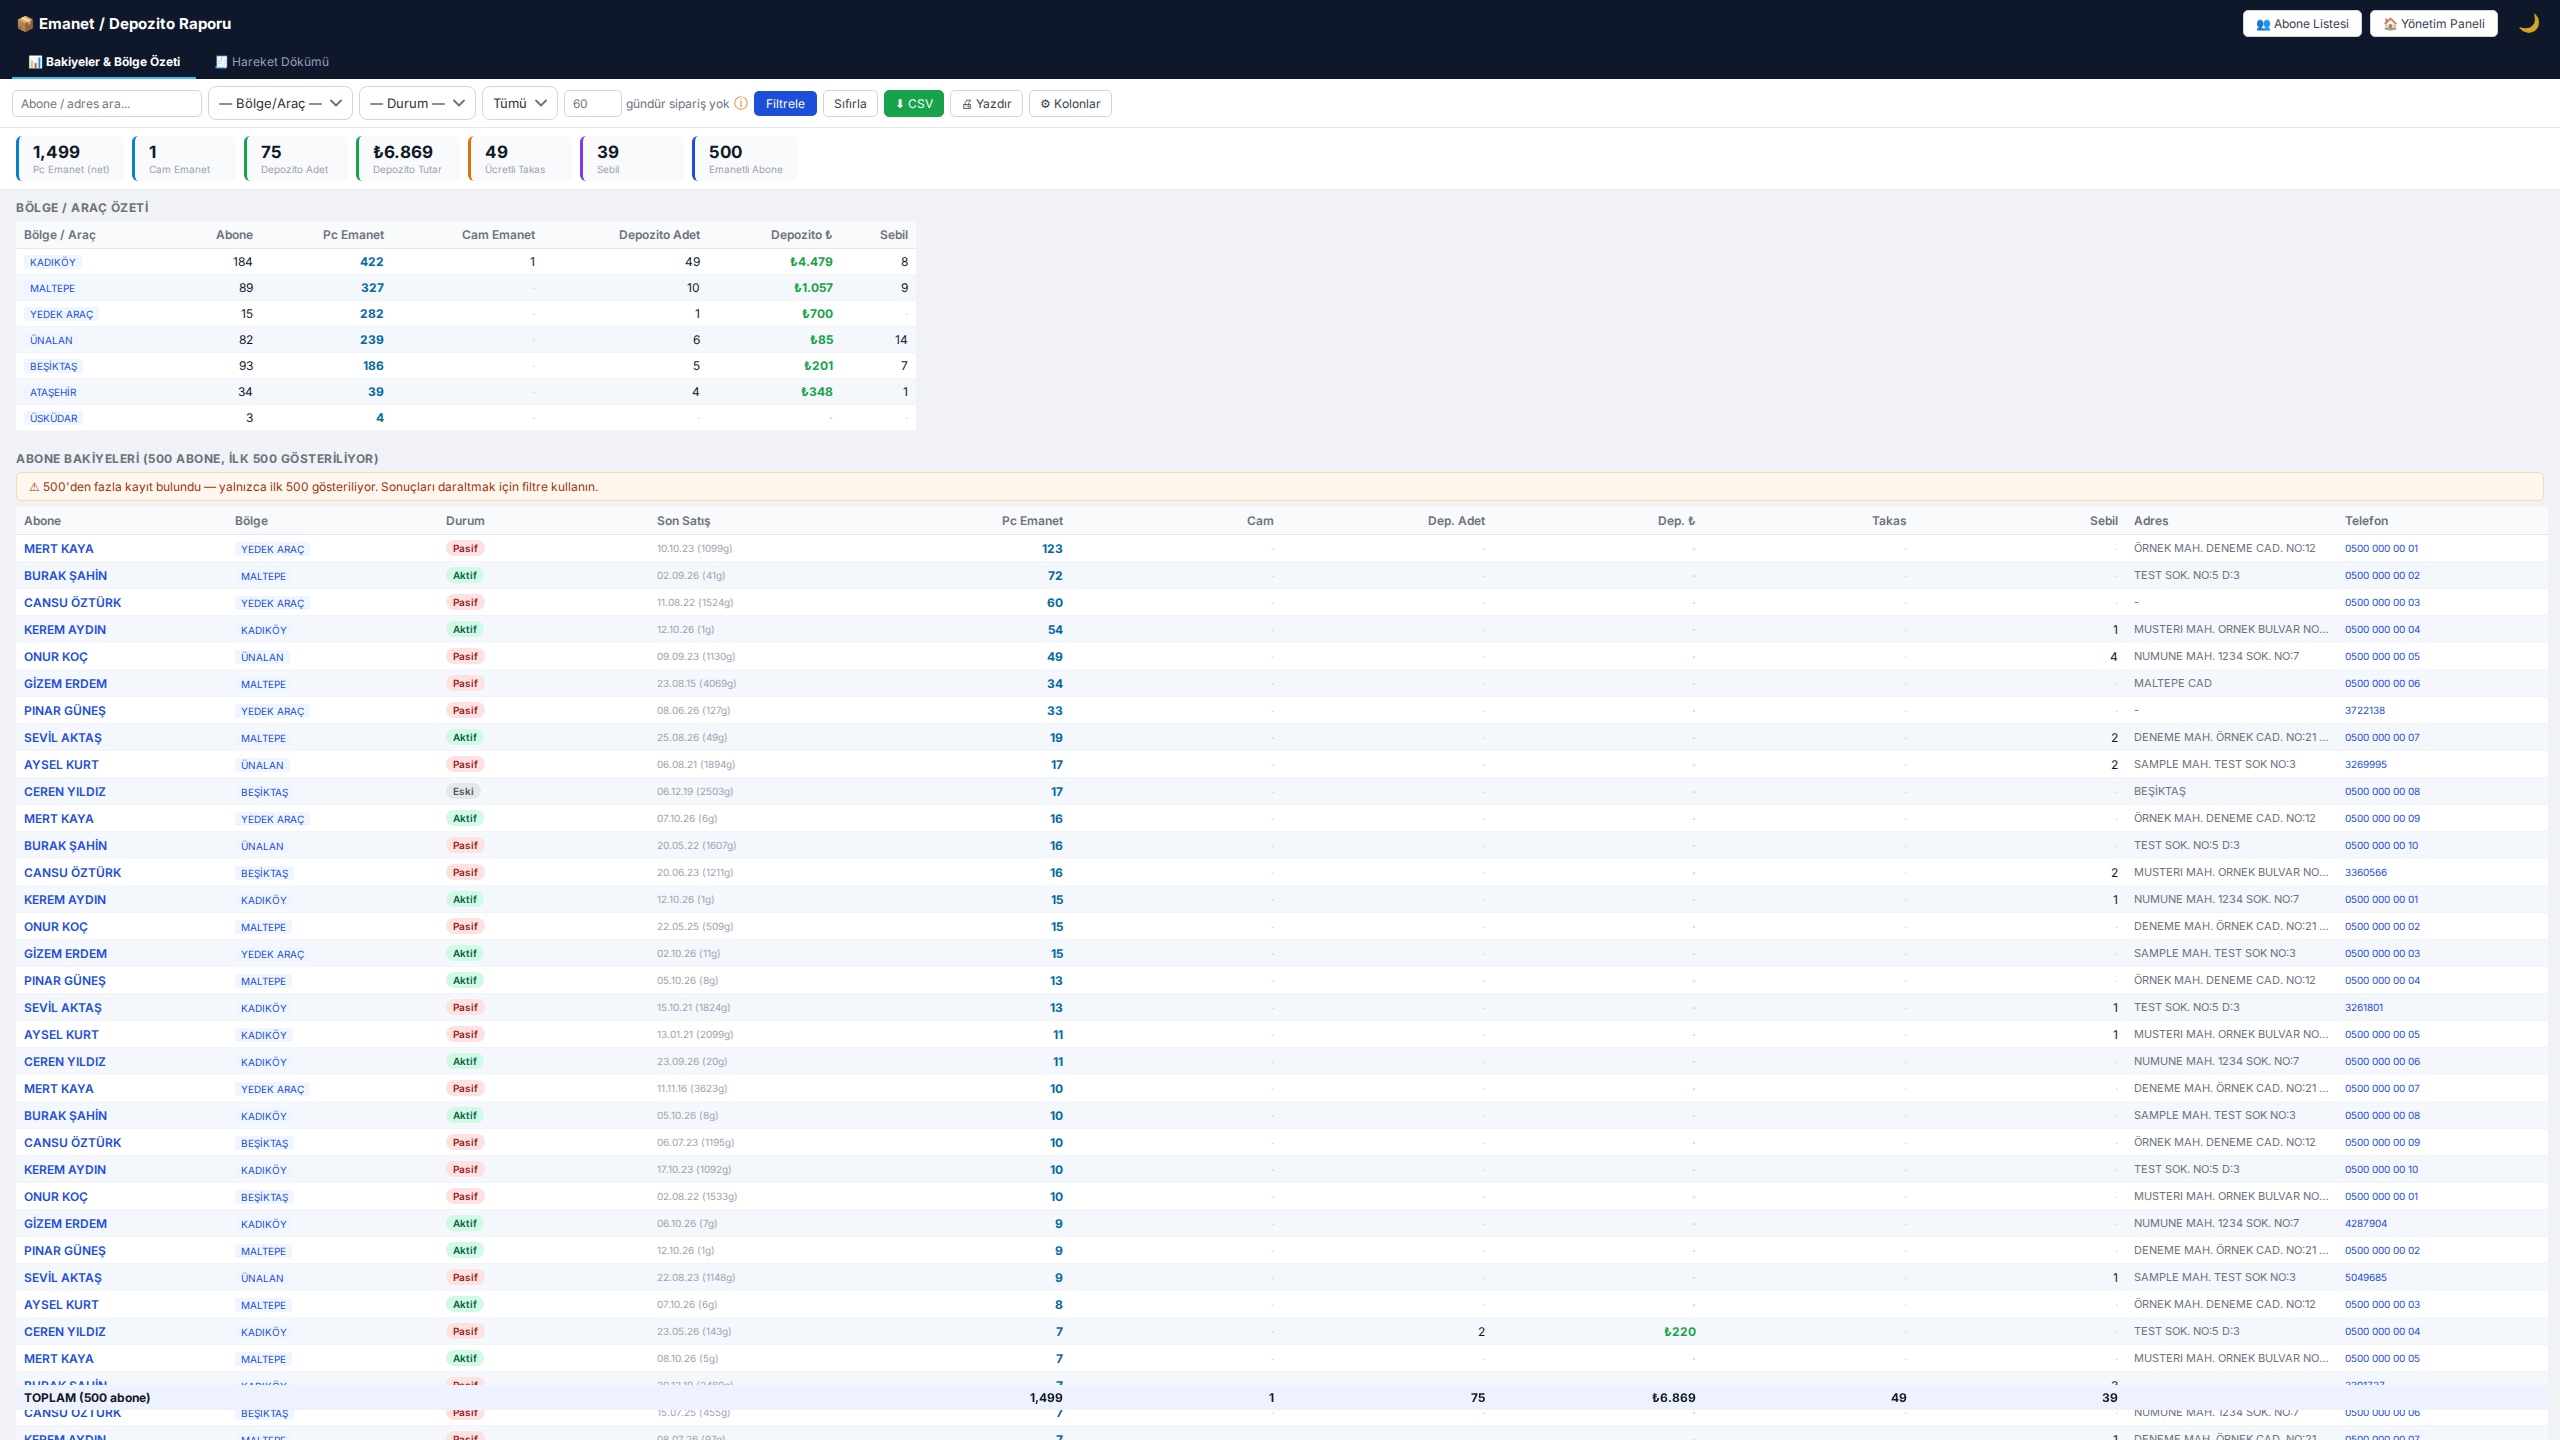This screenshot has width=2560, height=1440.
Task: Click Son Satış column header
Action: click(x=683, y=520)
